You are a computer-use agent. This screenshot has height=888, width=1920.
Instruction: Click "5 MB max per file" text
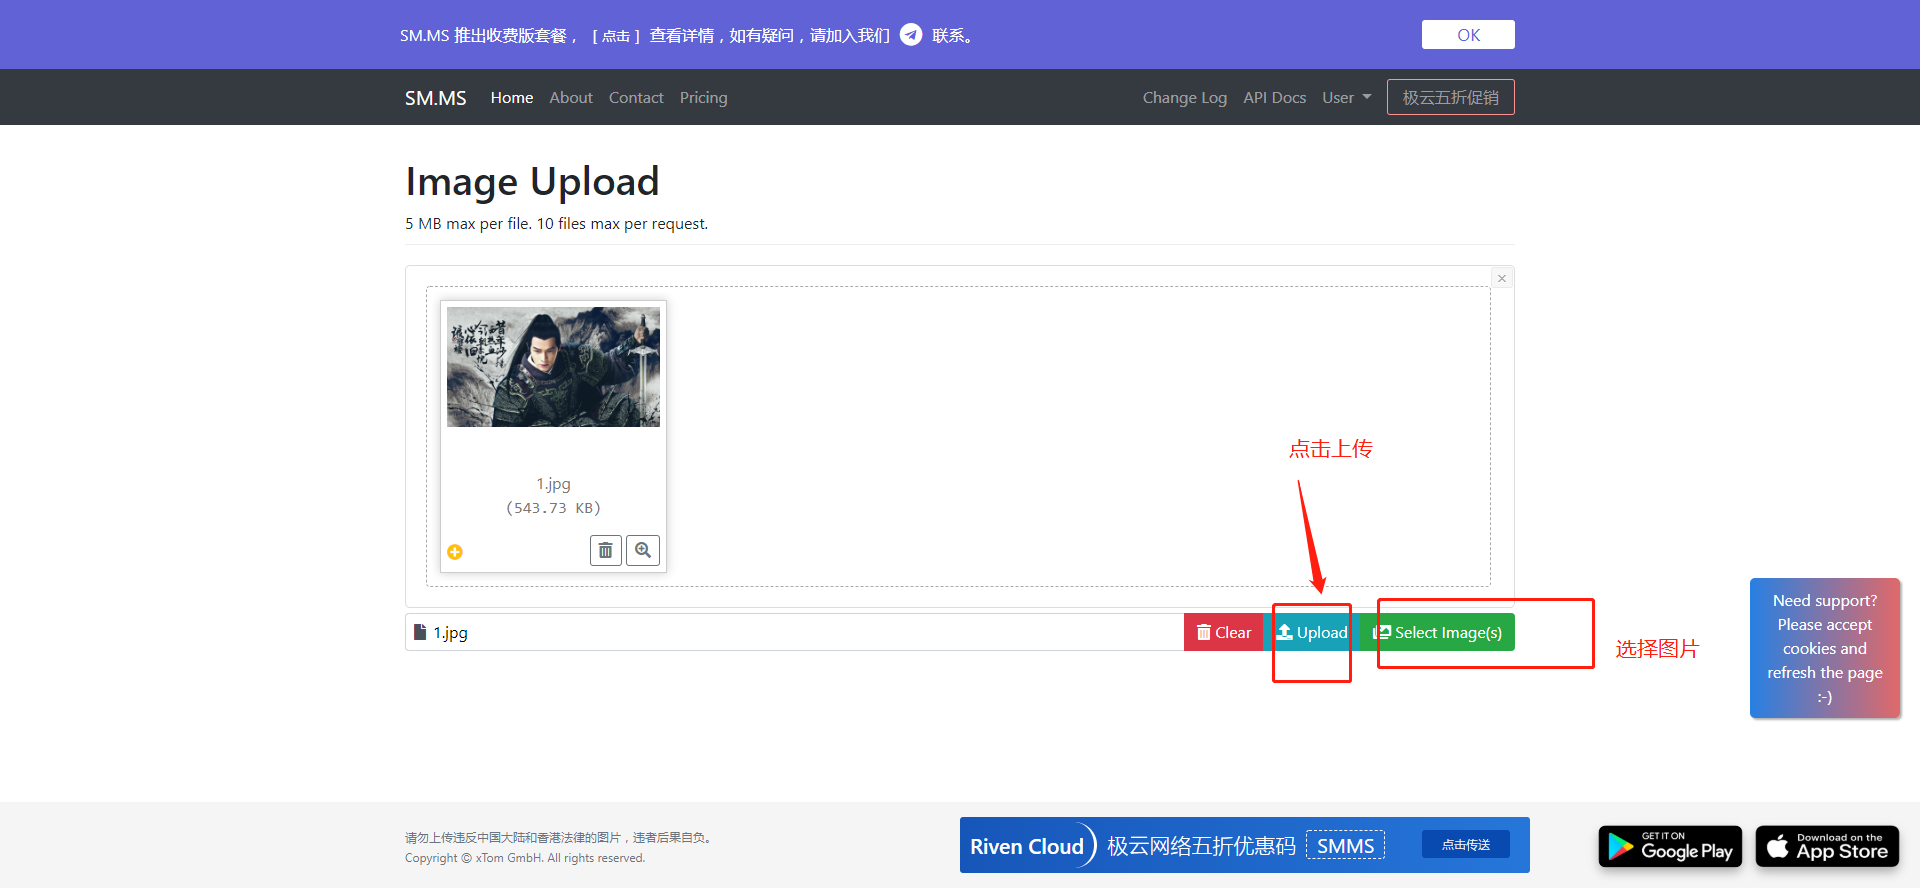(x=467, y=224)
